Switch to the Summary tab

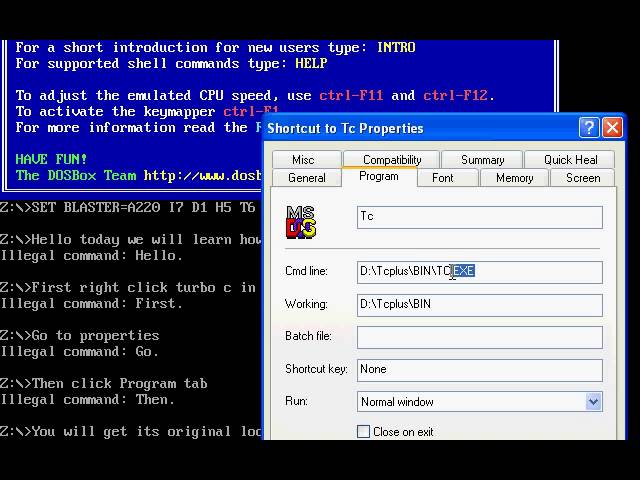(x=482, y=160)
